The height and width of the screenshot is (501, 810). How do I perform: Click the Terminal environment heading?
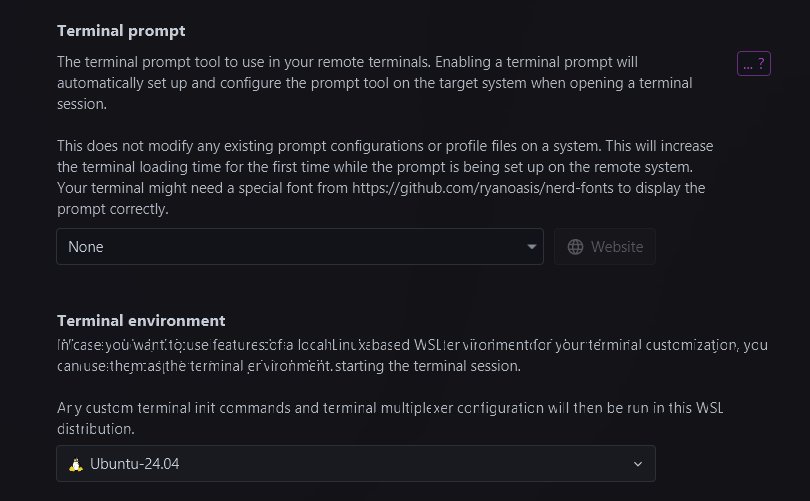[x=141, y=321]
